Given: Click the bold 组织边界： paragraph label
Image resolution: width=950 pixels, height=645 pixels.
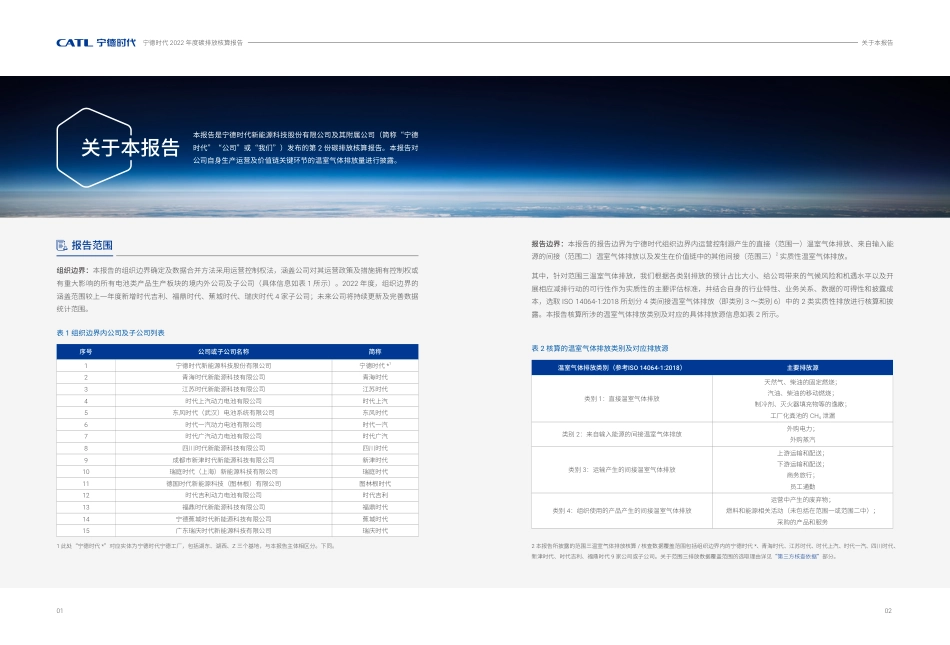Looking at the screenshot, I should tap(73, 271).
